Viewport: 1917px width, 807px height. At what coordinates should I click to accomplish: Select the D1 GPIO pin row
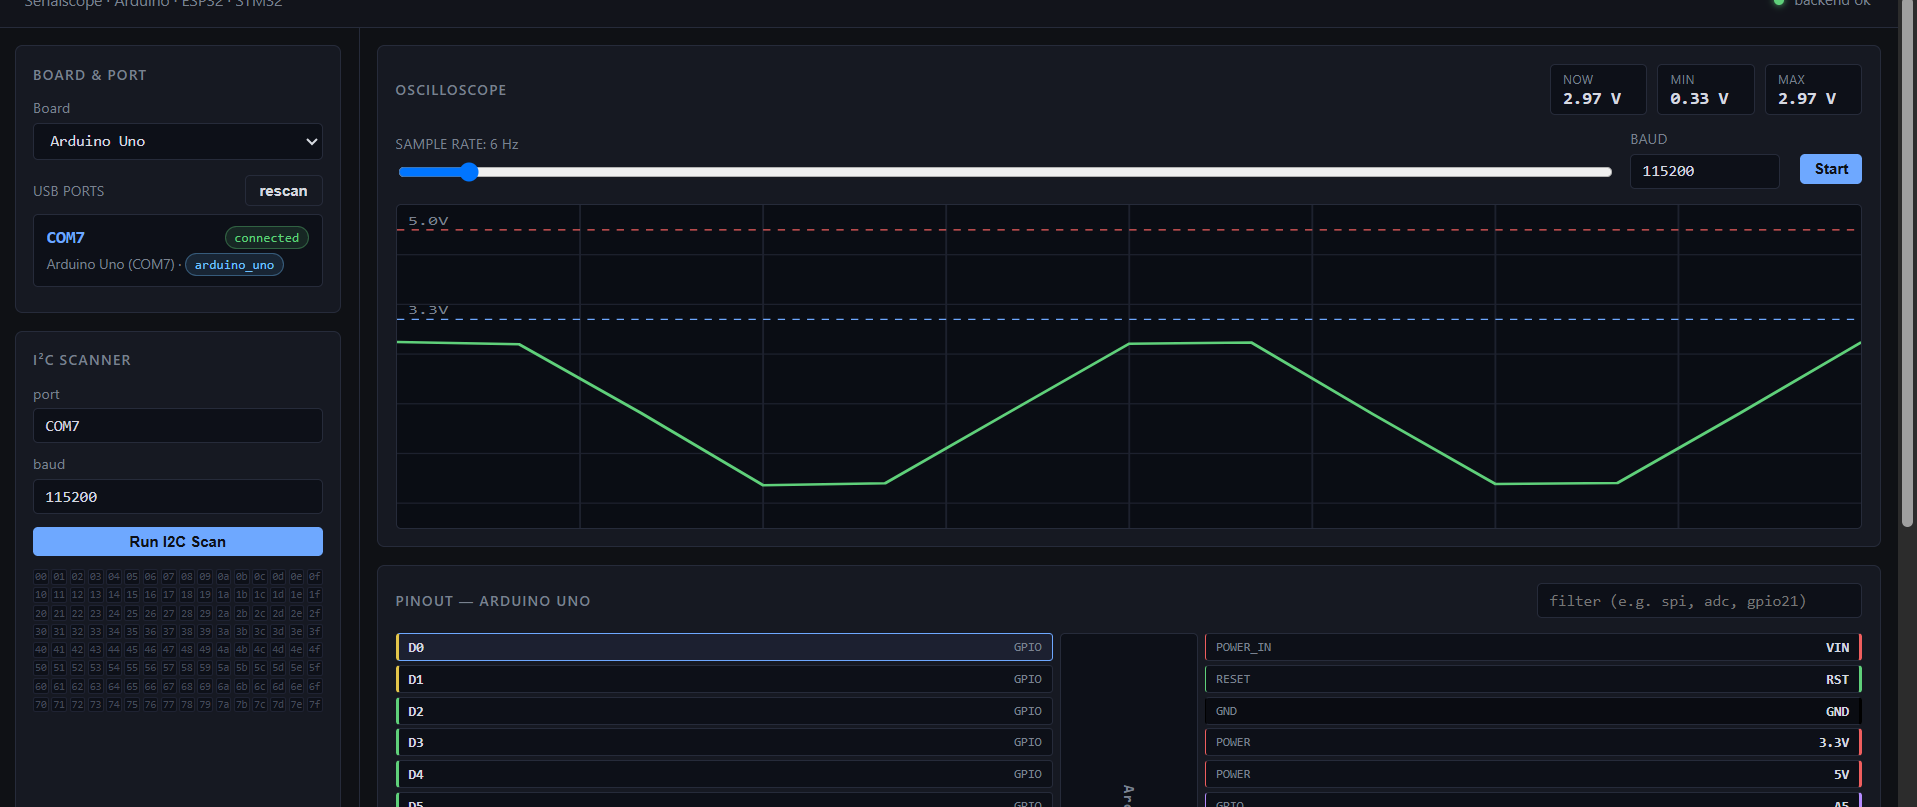coord(724,679)
